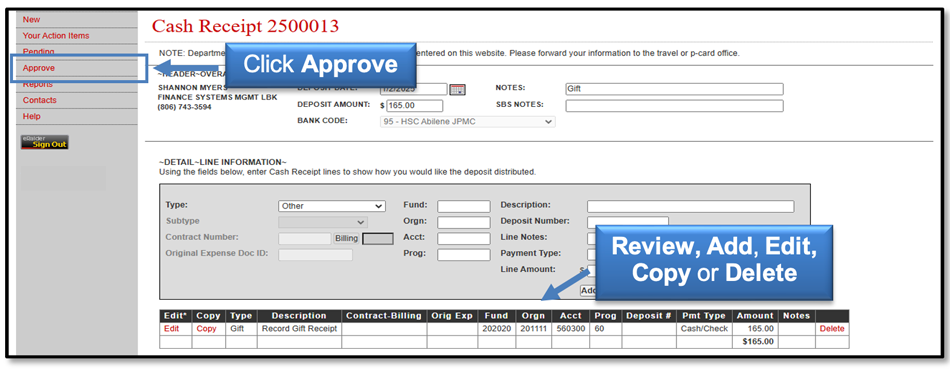Click the 165.00 amount cell on the Gift row
Screen dimensions: 950x369
(x=755, y=328)
